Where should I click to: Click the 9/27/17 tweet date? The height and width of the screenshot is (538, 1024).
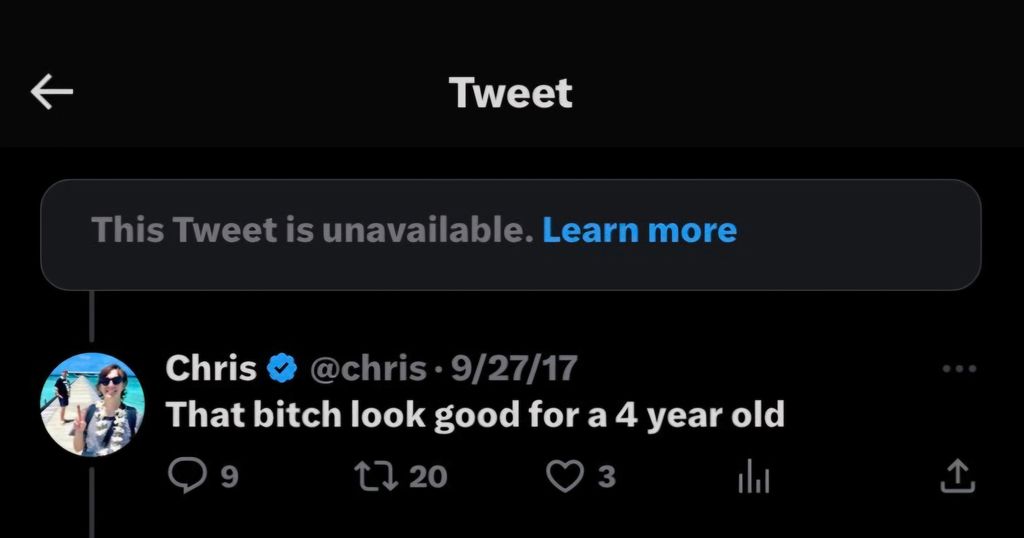pos(514,369)
